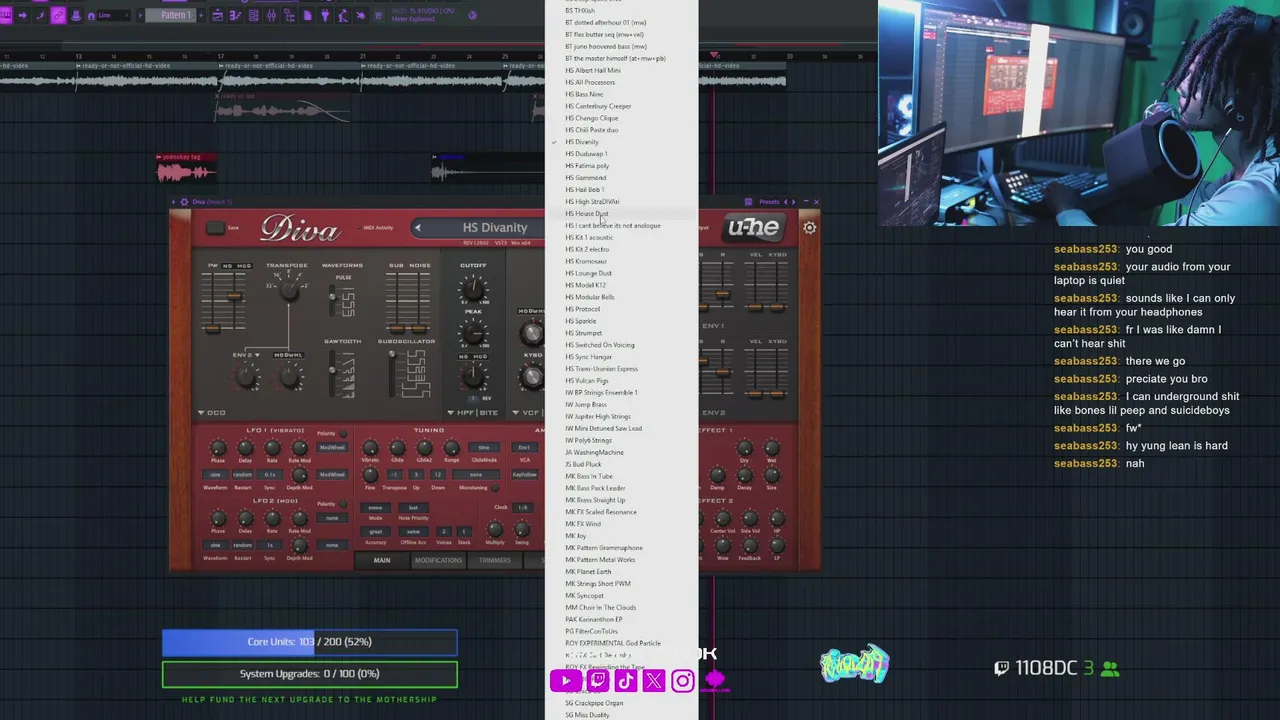This screenshot has width=1280, height=720.
Task: Expand the DCO oscillator model menu
Action: 211,412
